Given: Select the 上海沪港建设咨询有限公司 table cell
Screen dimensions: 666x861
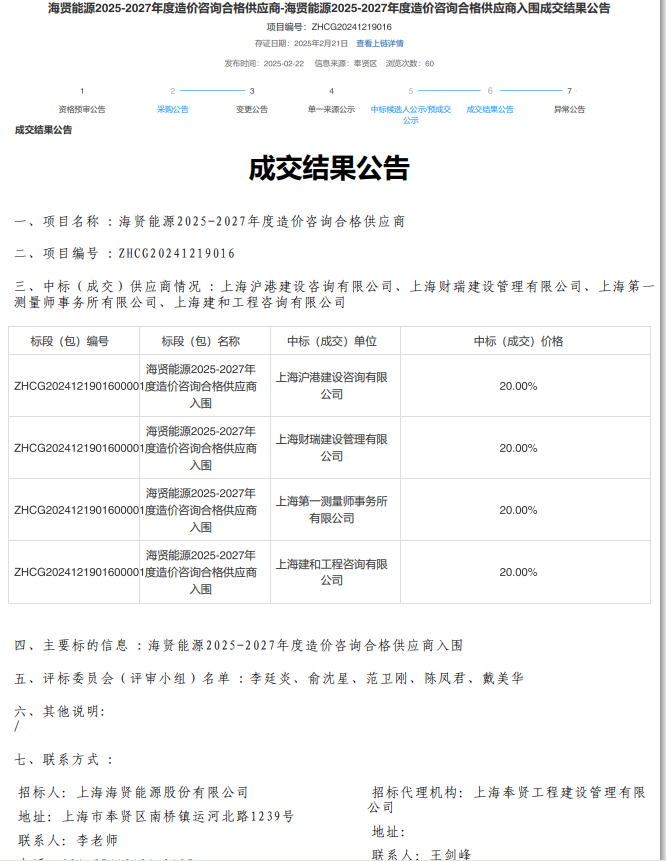Looking at the screenshot, I should (332, 386).
